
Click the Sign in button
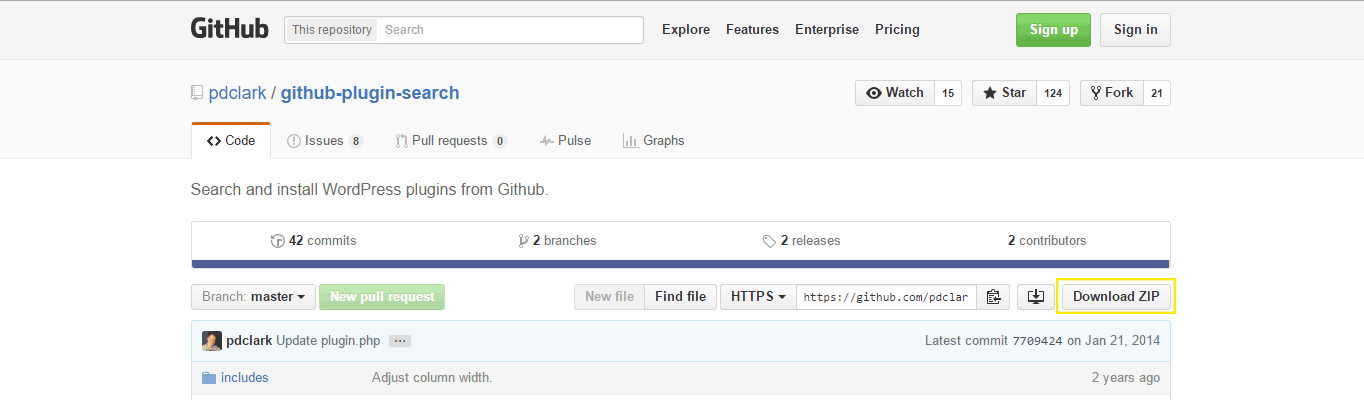pyautogui.click(x=1135, y=30)
